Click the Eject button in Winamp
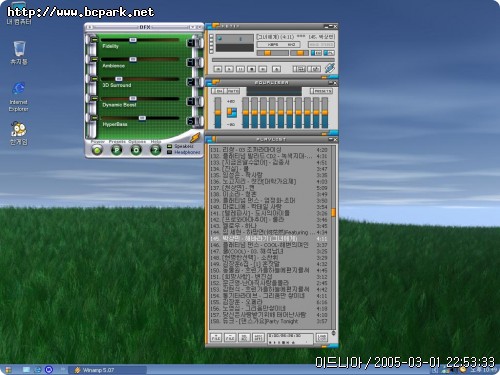This screenshot has height=375, width=500. click(x=276, y=69)
